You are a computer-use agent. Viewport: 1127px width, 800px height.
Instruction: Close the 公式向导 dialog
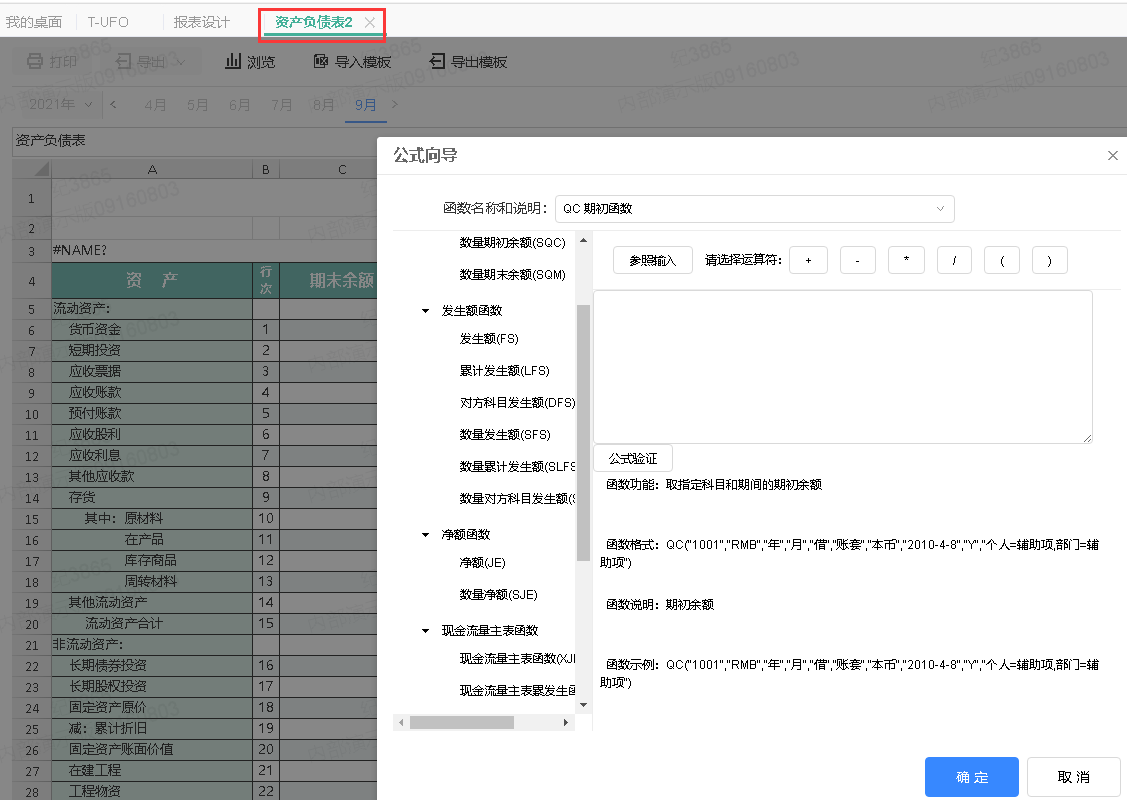pyautogui.click(x=1113, y=155)
